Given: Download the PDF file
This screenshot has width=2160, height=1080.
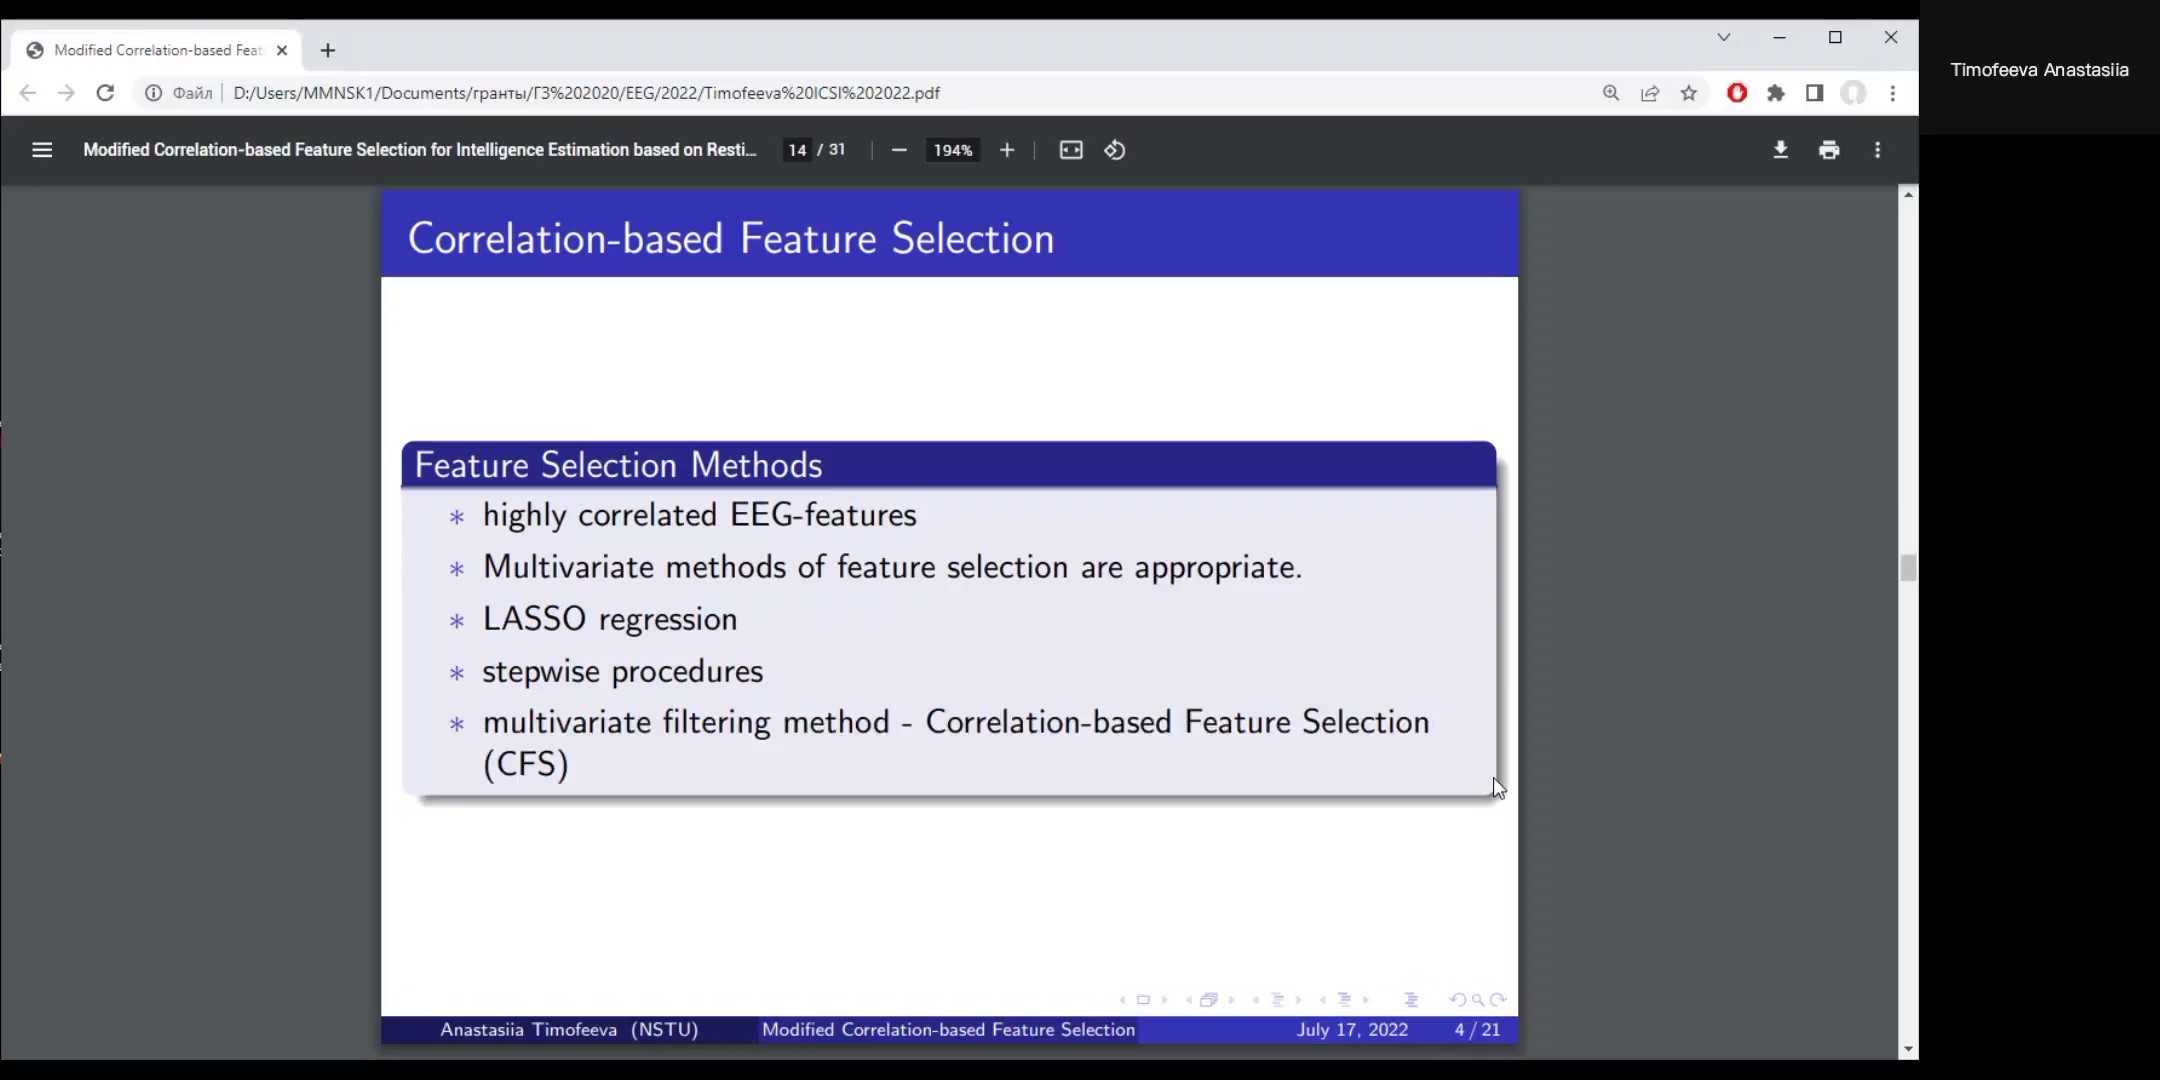Looking at the screenshot, I should tap(1780, 150).
